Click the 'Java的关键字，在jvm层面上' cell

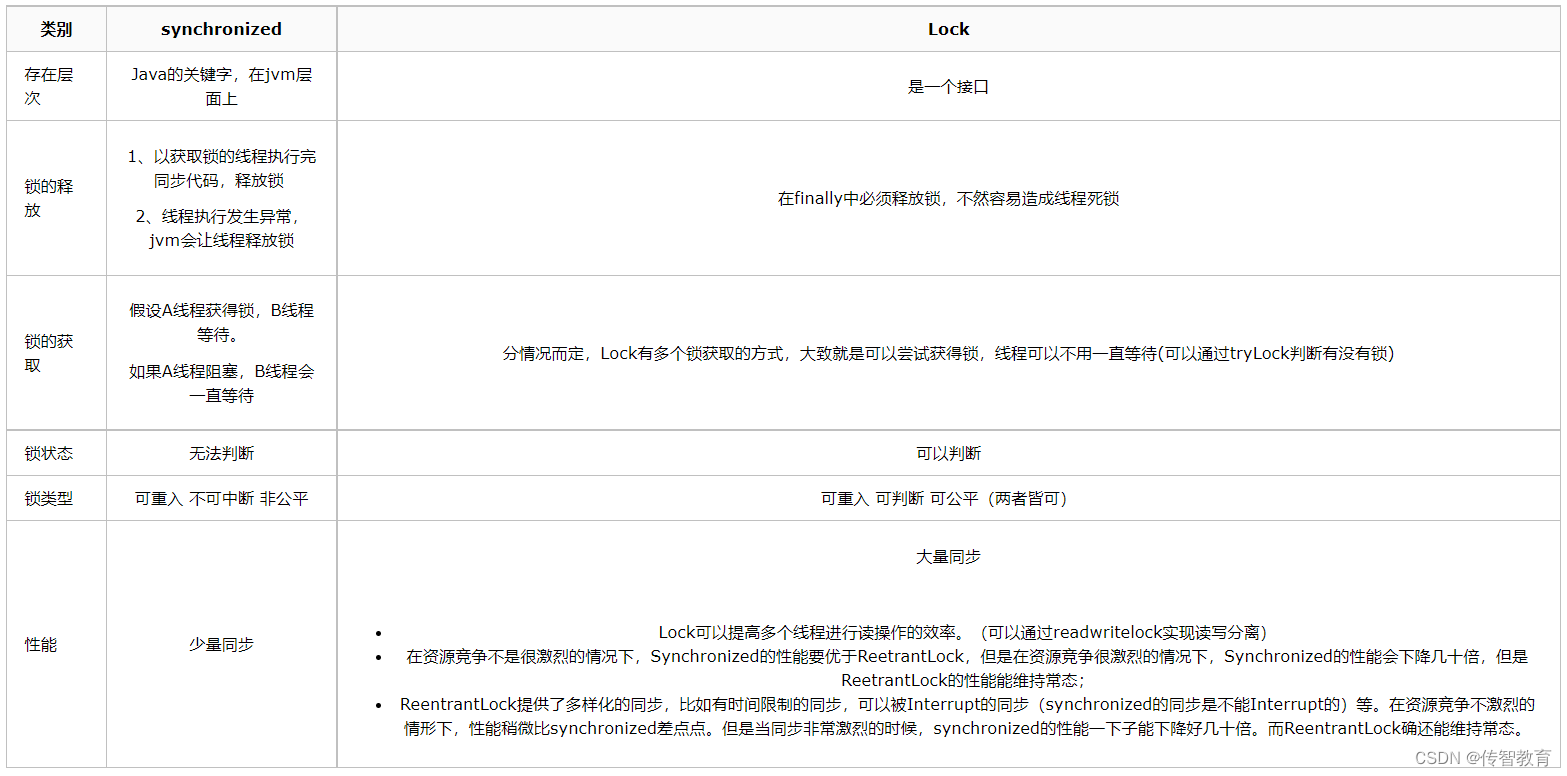click(221, 87)
